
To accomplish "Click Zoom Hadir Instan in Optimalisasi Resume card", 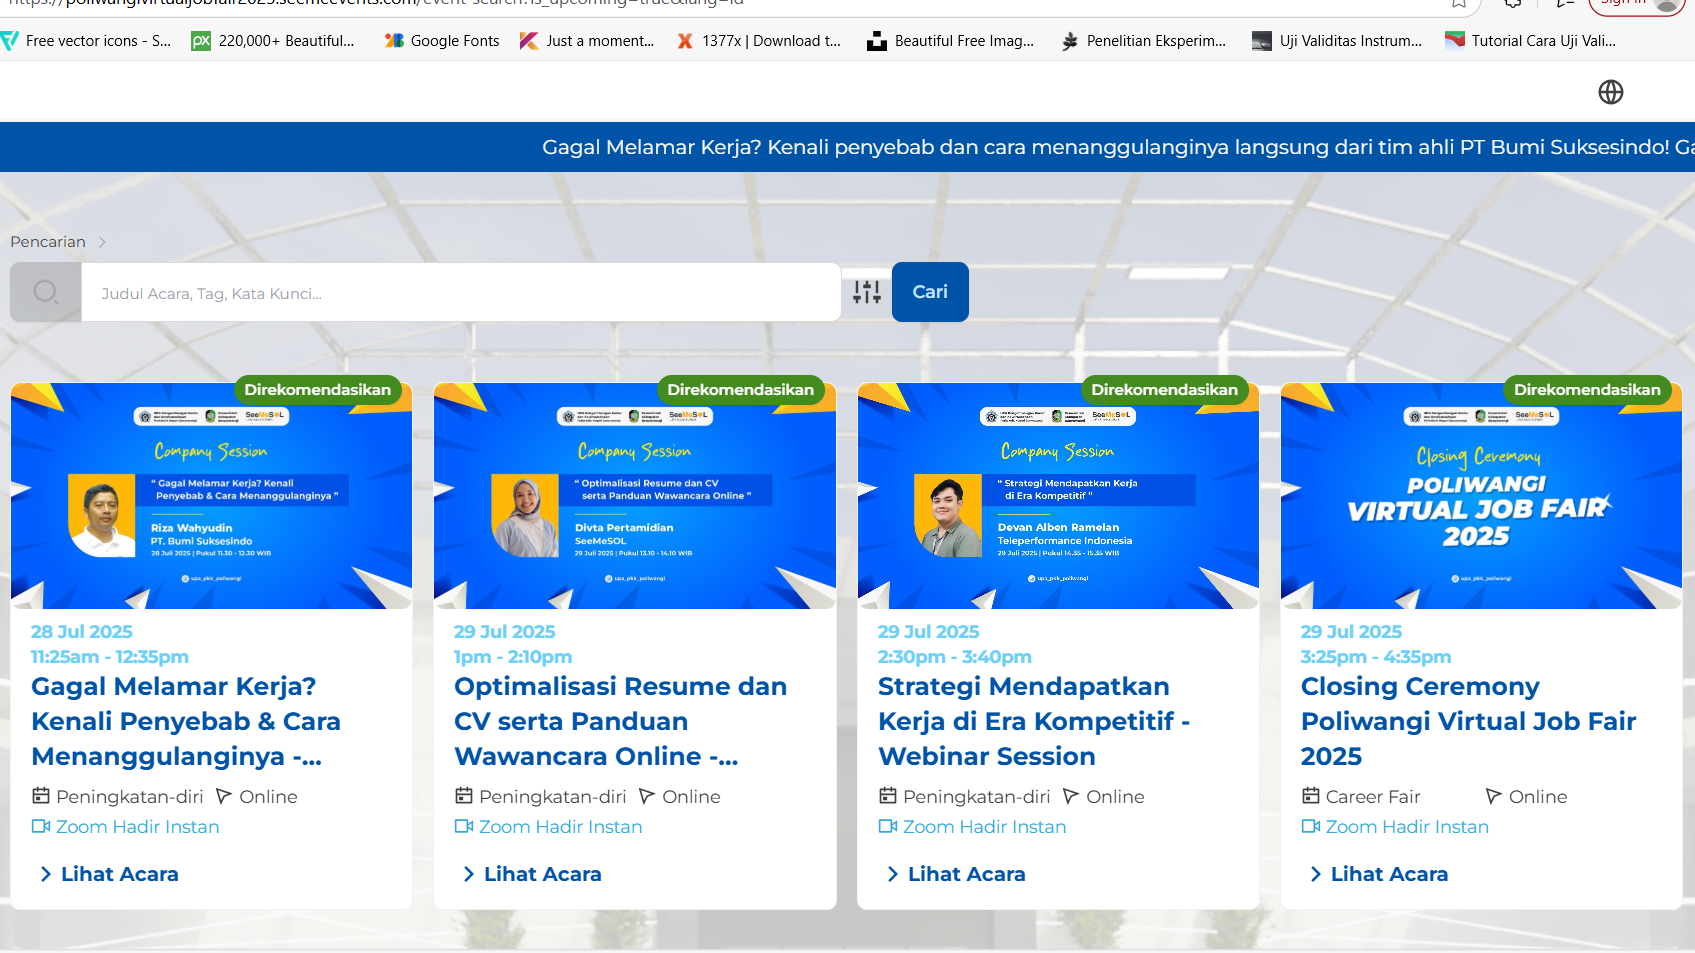I will (549, 827).
